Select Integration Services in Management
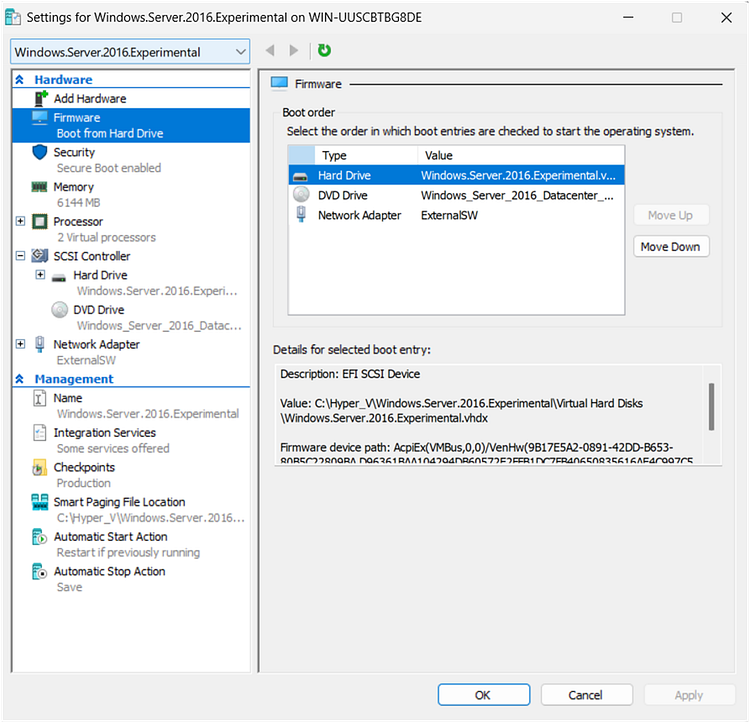Image resolution: width=750 pixels, height=723 pixels. (x=105, y=433)
